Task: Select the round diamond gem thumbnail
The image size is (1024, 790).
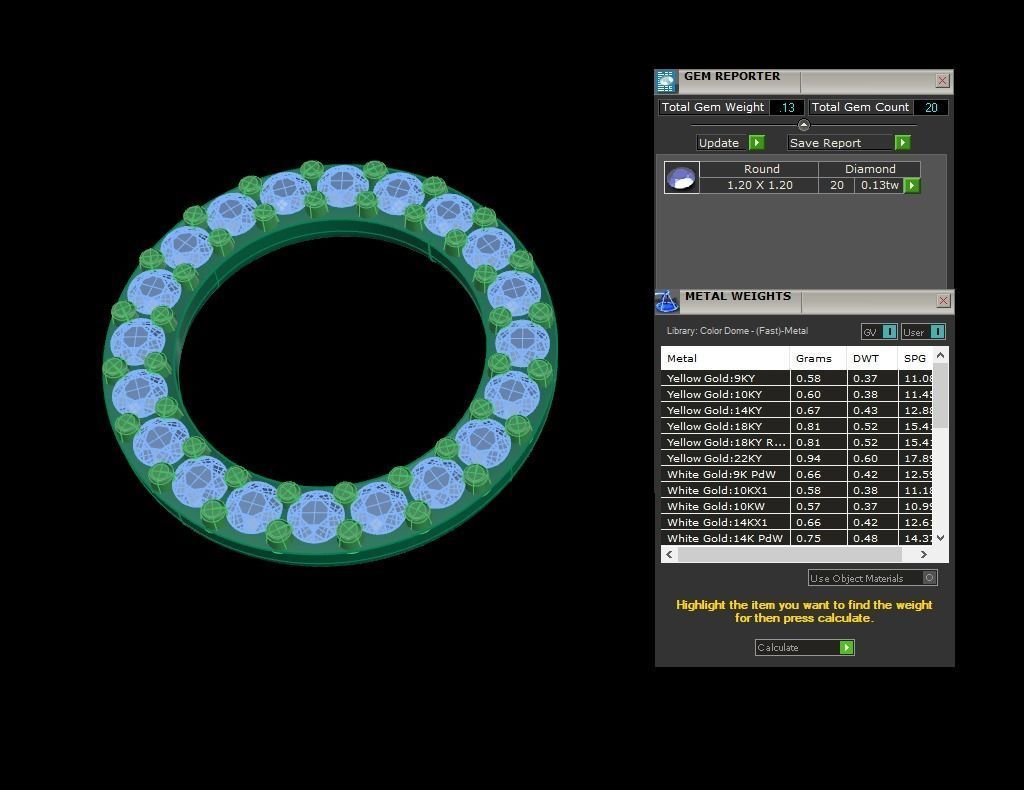Action: point(682,178)
